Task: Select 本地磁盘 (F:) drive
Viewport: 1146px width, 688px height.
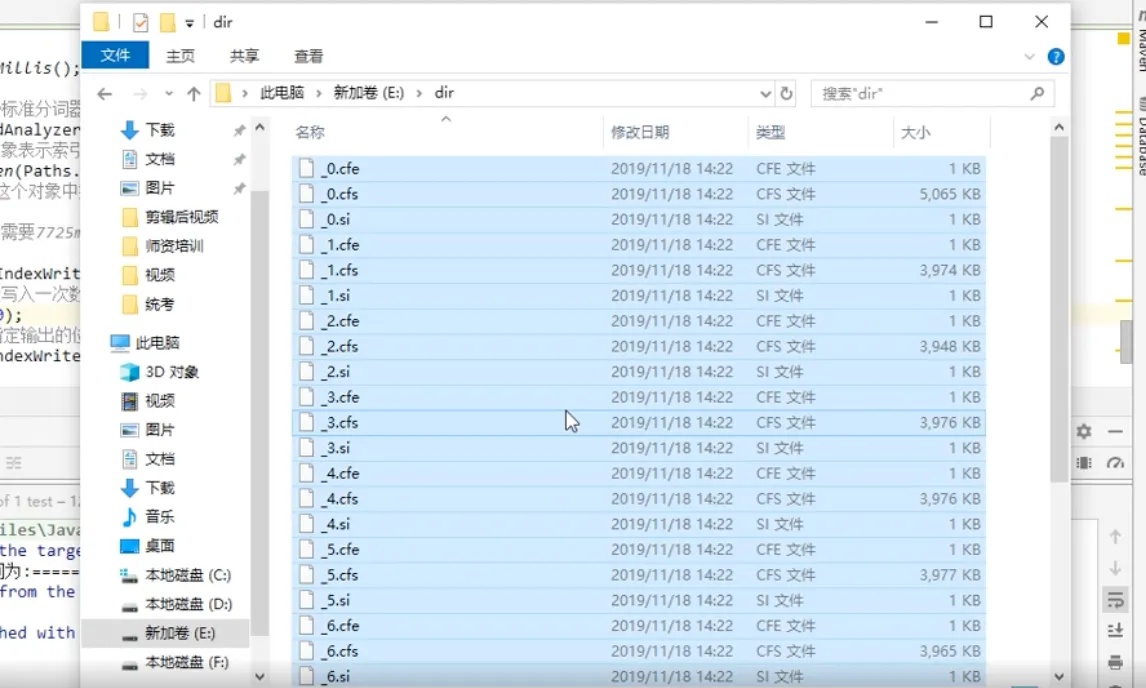Action: point(187,662)
